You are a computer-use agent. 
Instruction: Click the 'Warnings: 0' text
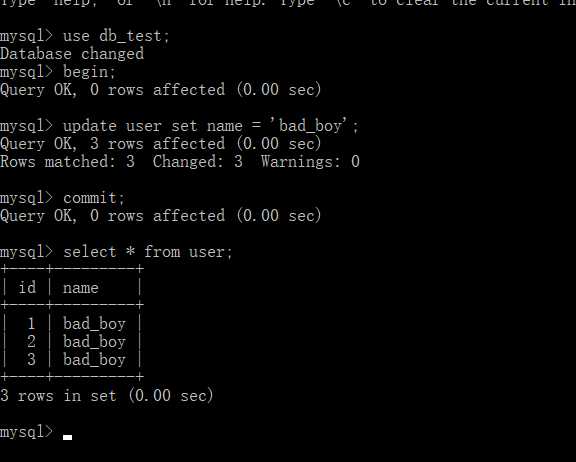tap(310, 162)
